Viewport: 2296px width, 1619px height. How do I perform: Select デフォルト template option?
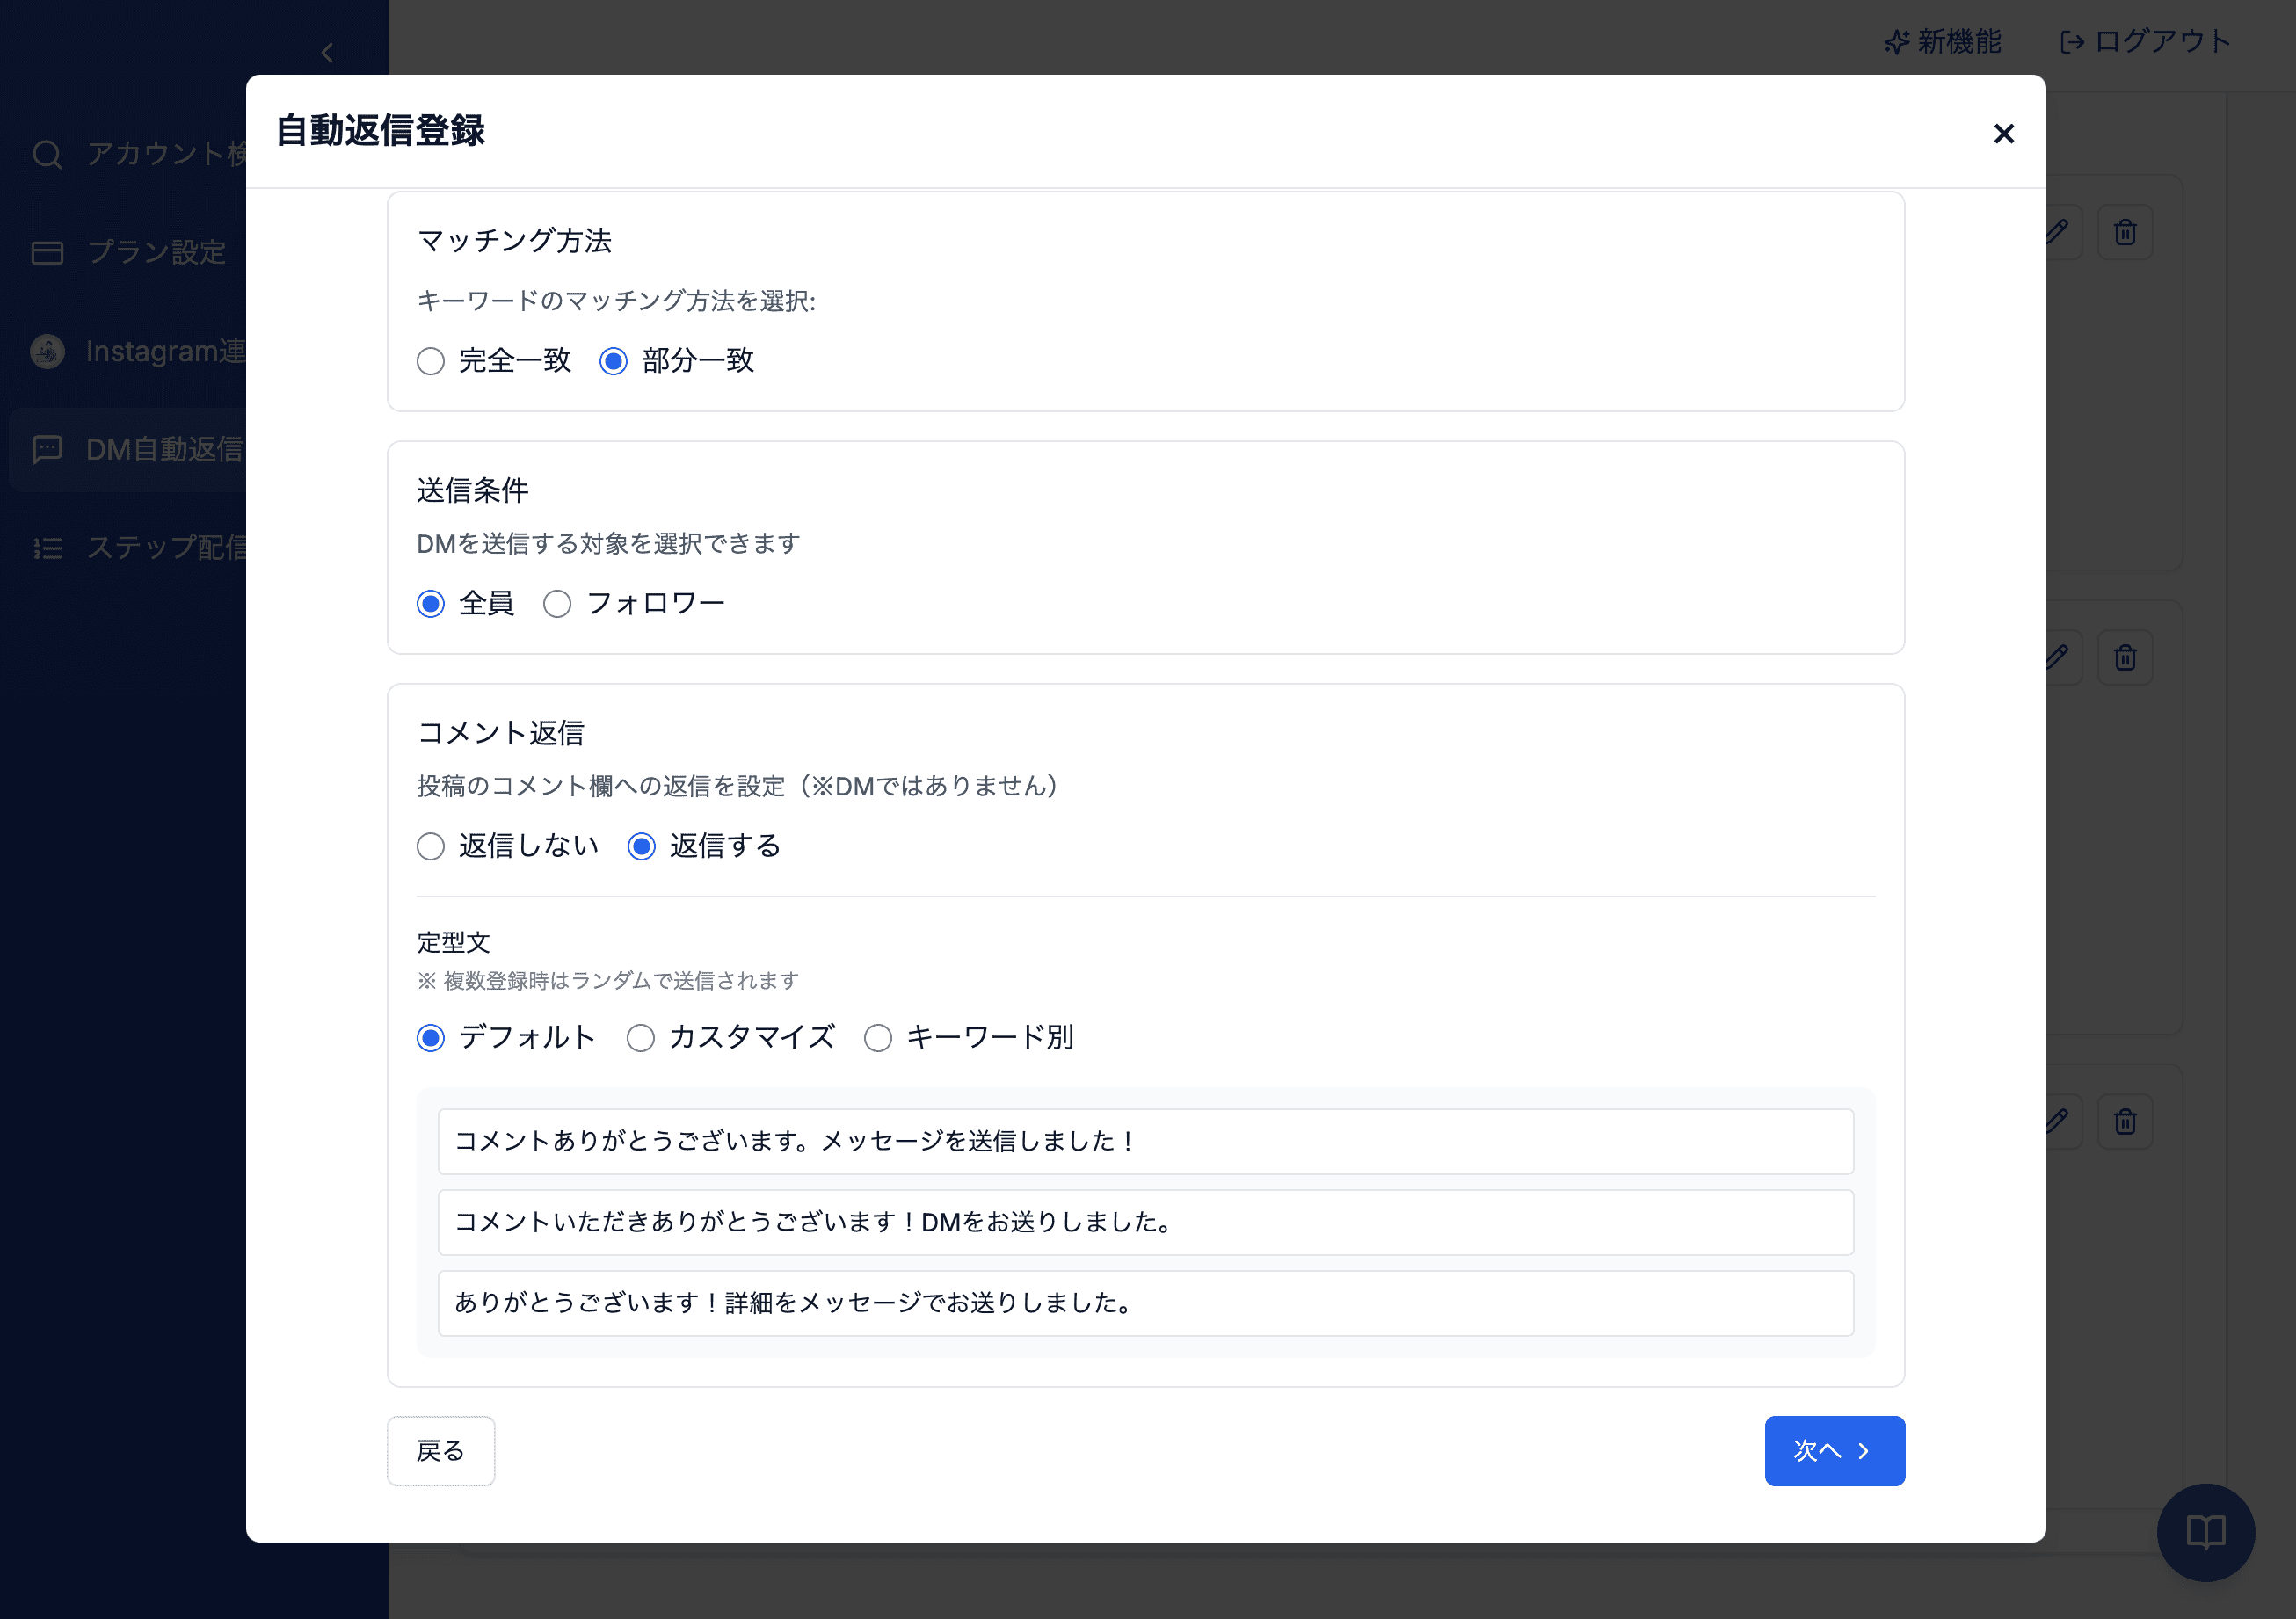point(431,1038)
